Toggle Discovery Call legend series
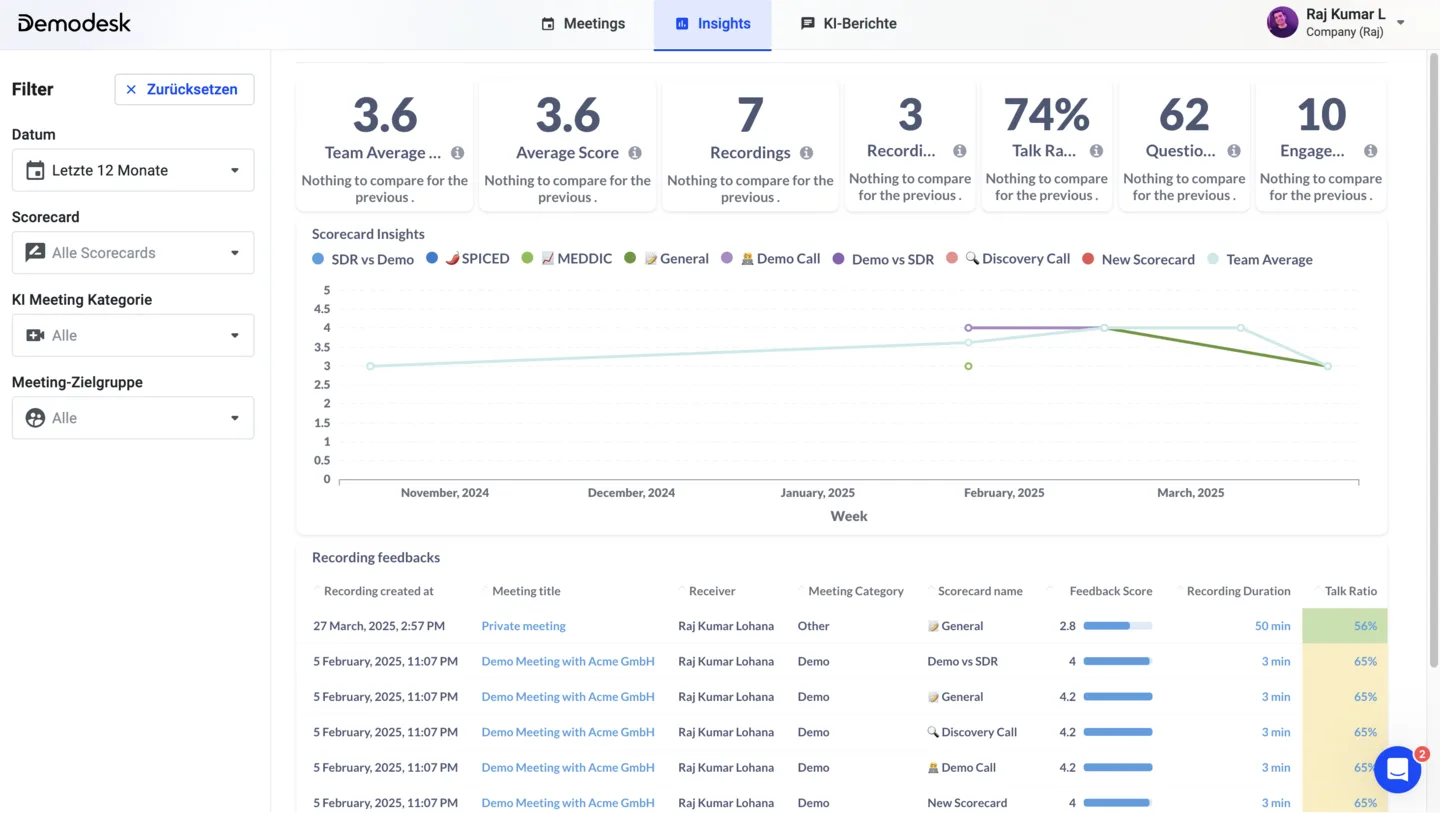1440x813 pixels. coord(1008,259)
